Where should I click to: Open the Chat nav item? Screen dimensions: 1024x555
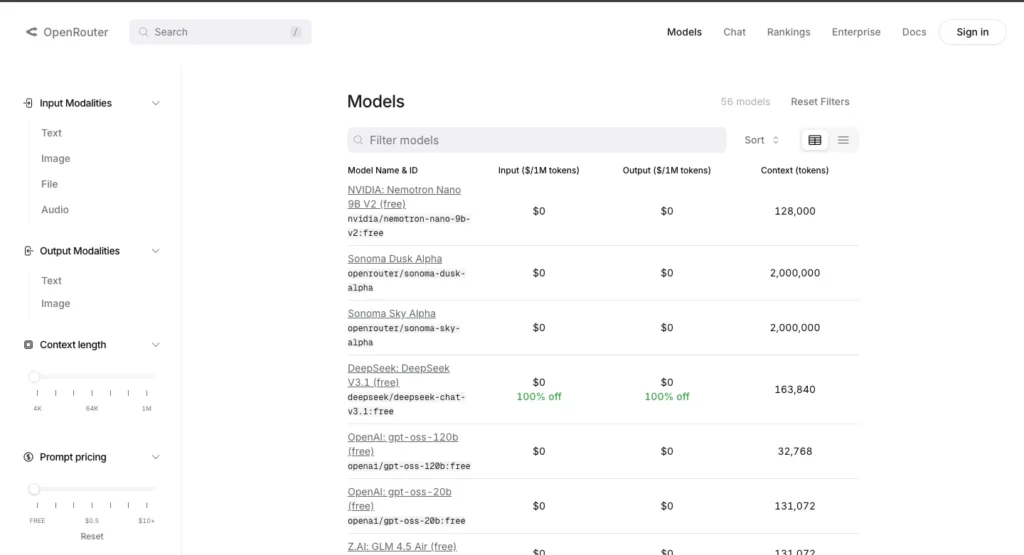(x=734, y=32)
